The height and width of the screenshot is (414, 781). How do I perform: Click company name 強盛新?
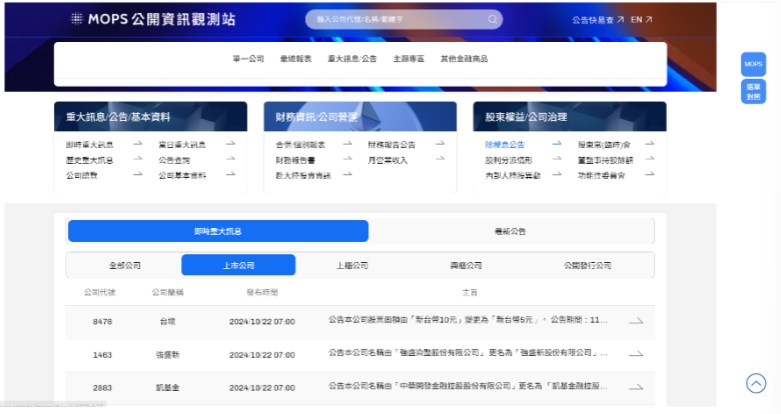click(x=167, y=355)
